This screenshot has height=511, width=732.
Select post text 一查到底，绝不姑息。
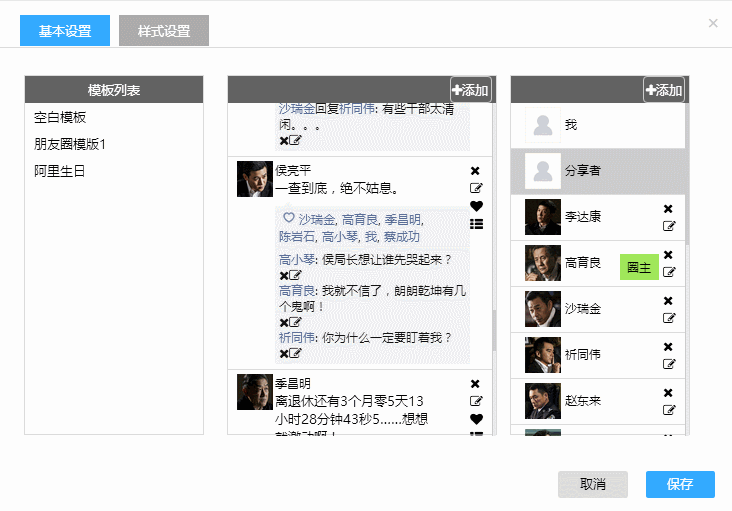pos(337,188)
